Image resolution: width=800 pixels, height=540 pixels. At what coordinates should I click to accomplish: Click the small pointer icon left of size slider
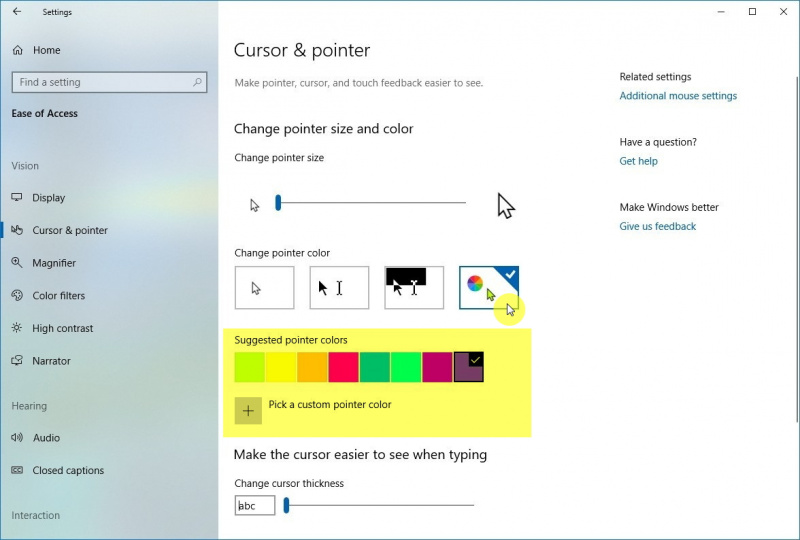[x=255, y=205]
